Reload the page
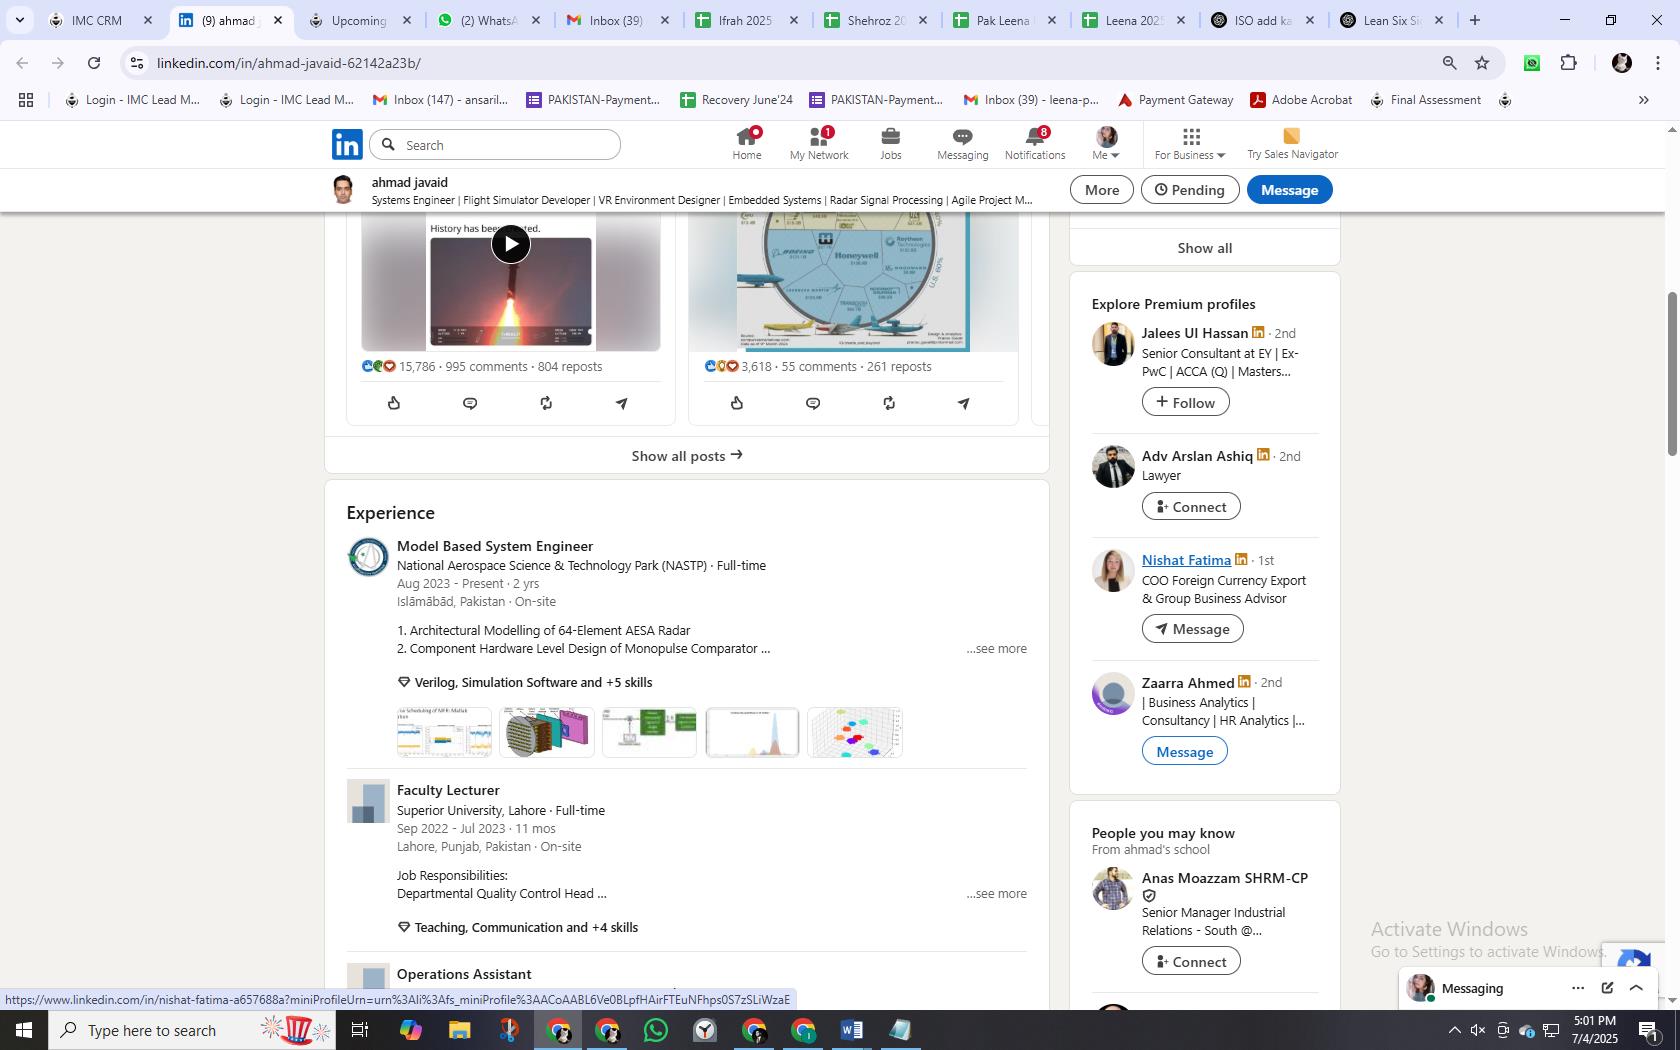The image size is (1680, 1050). (94, 63)
